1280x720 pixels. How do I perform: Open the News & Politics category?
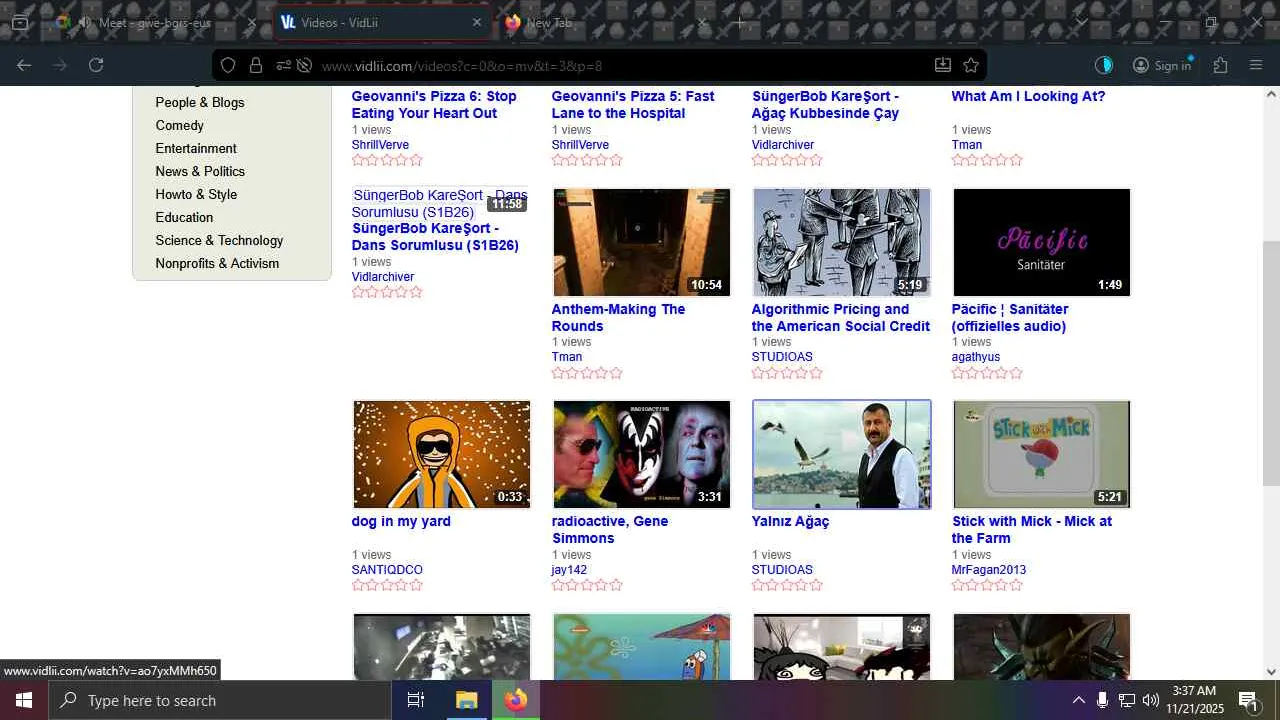pos(200,171)
